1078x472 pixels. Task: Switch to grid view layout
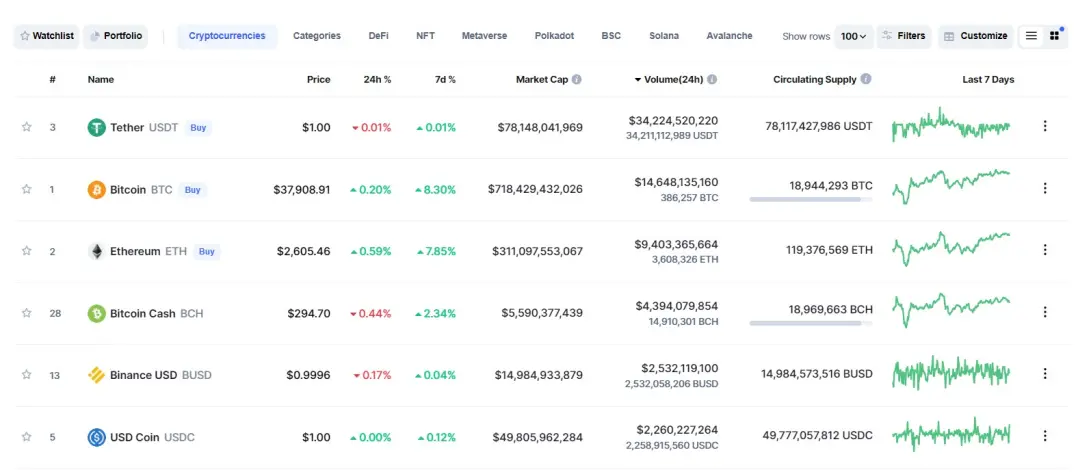1054,36
